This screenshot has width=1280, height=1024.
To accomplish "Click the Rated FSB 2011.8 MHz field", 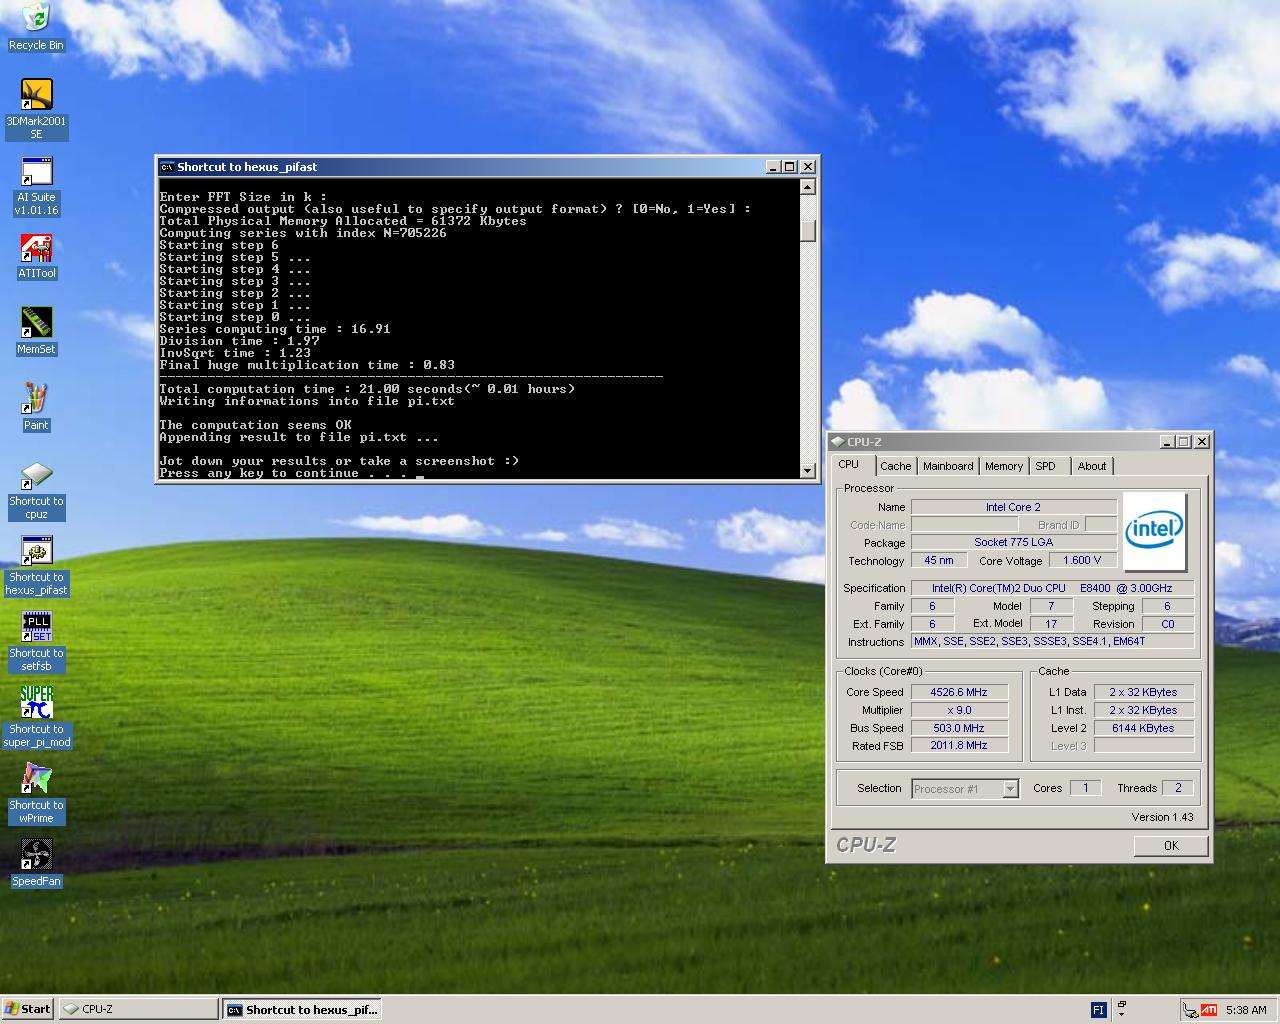I will tap(959, 746).
